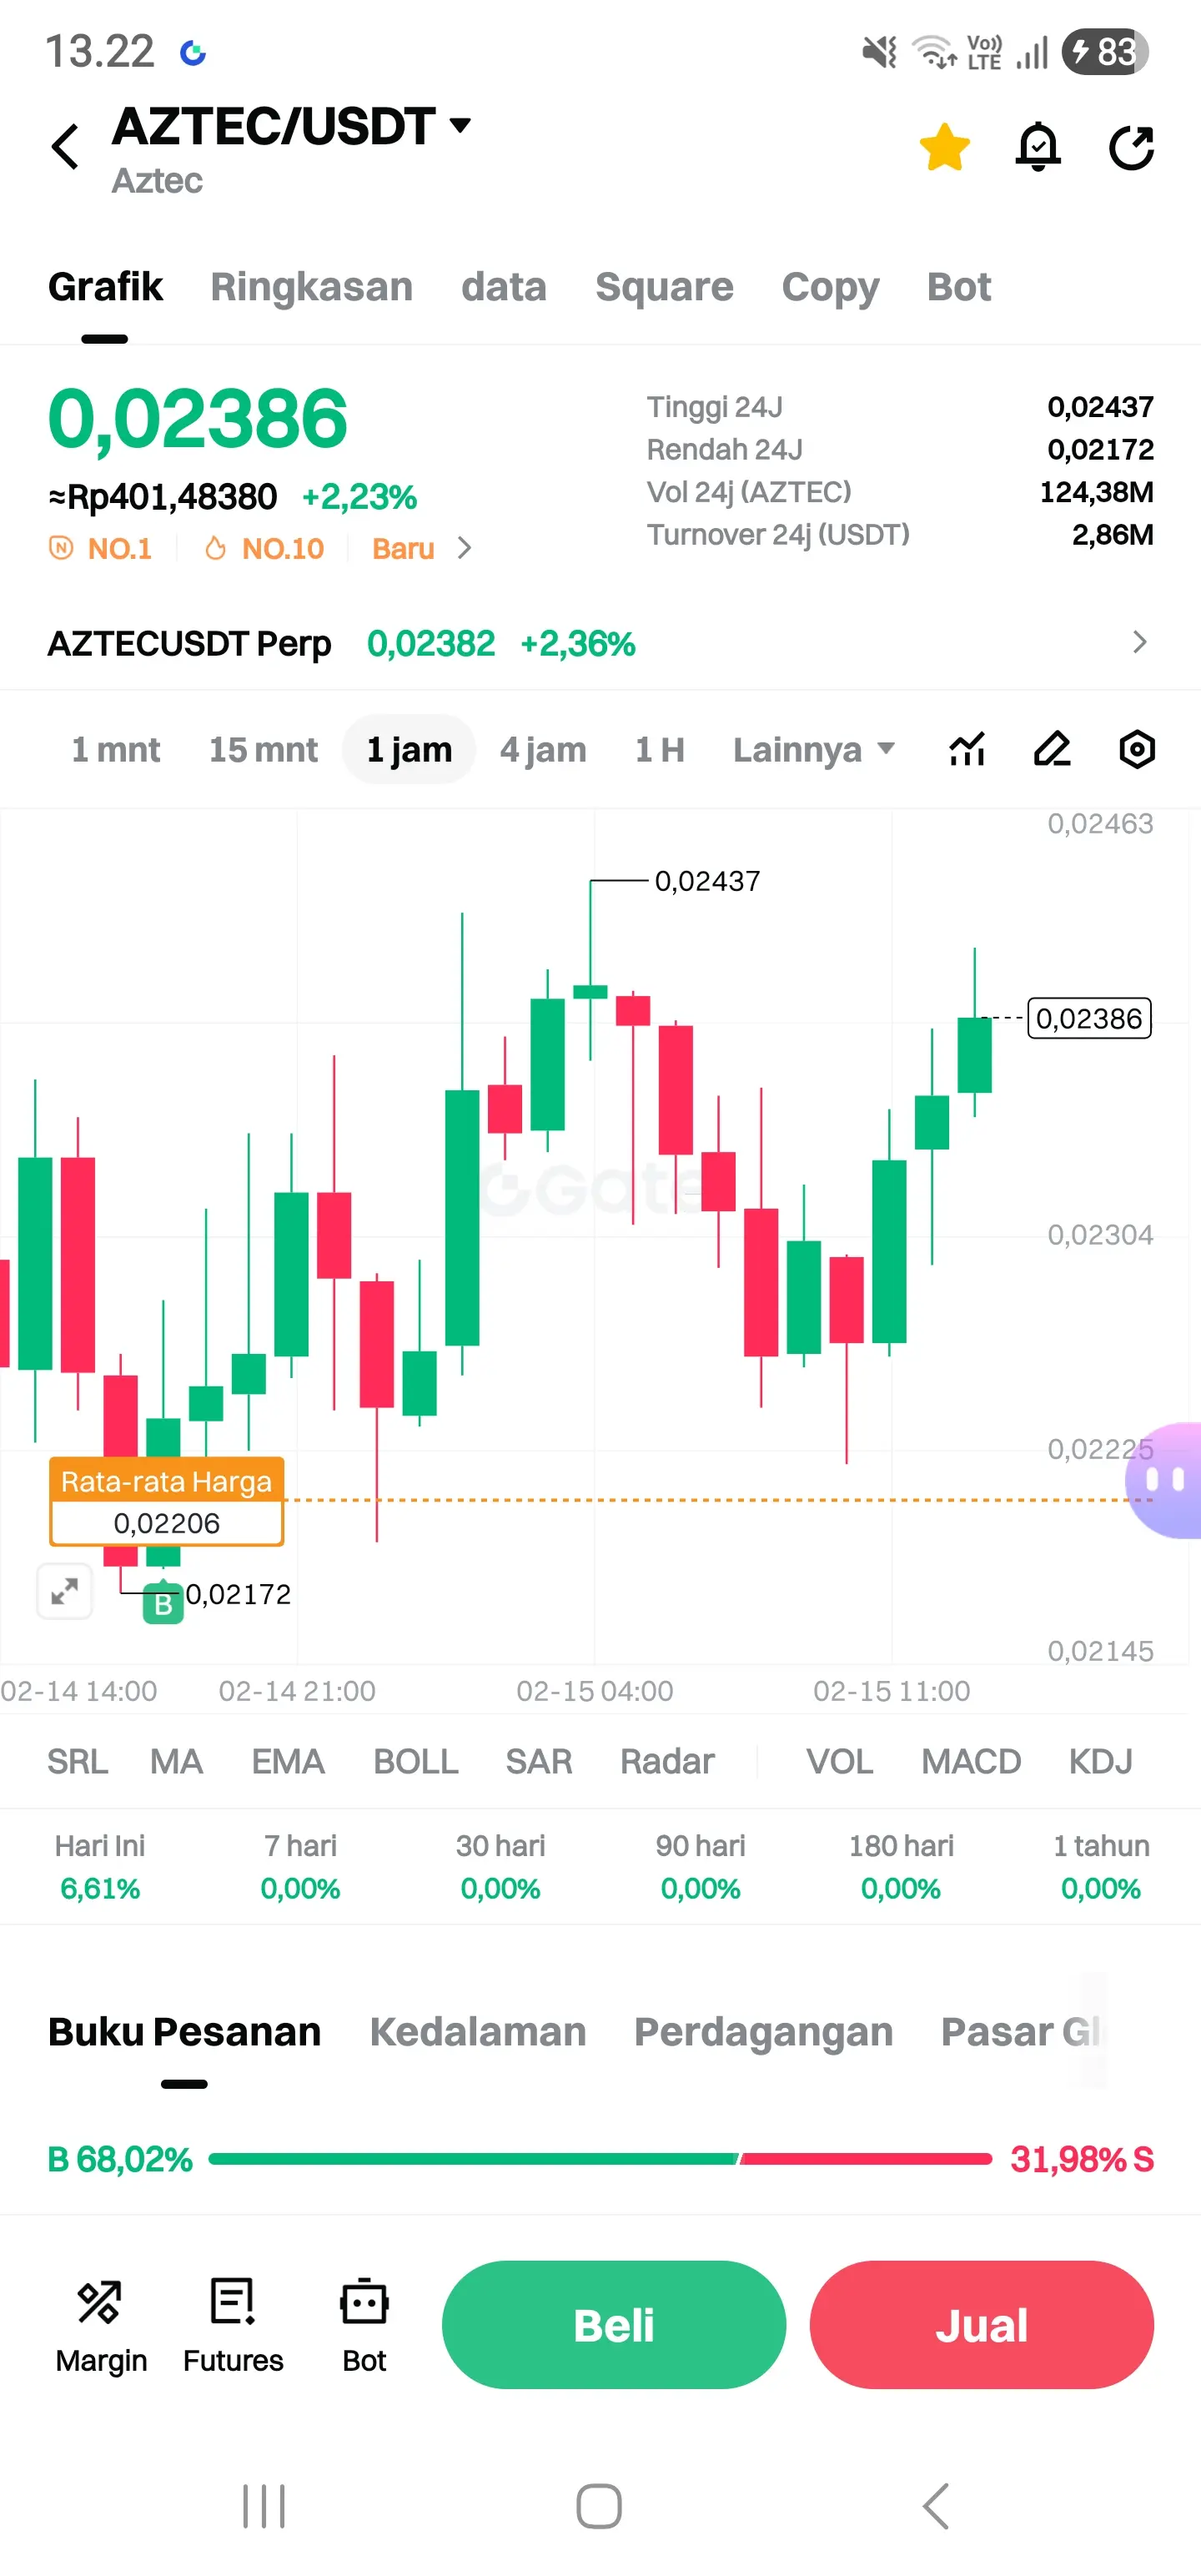Viewport: 1201px width, 2576px height.
Task: Go to the Square tab
Action: click(x=664, y=287)
